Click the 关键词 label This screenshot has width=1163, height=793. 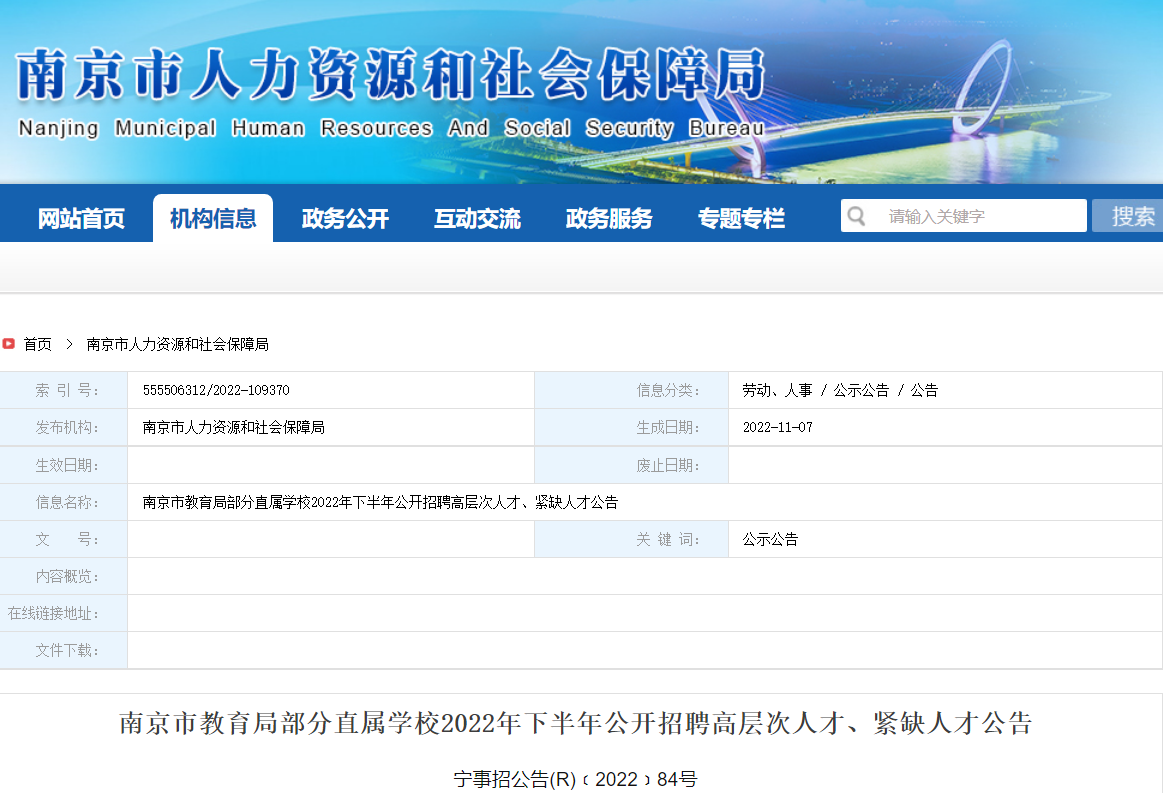click(x=668, y=539)
